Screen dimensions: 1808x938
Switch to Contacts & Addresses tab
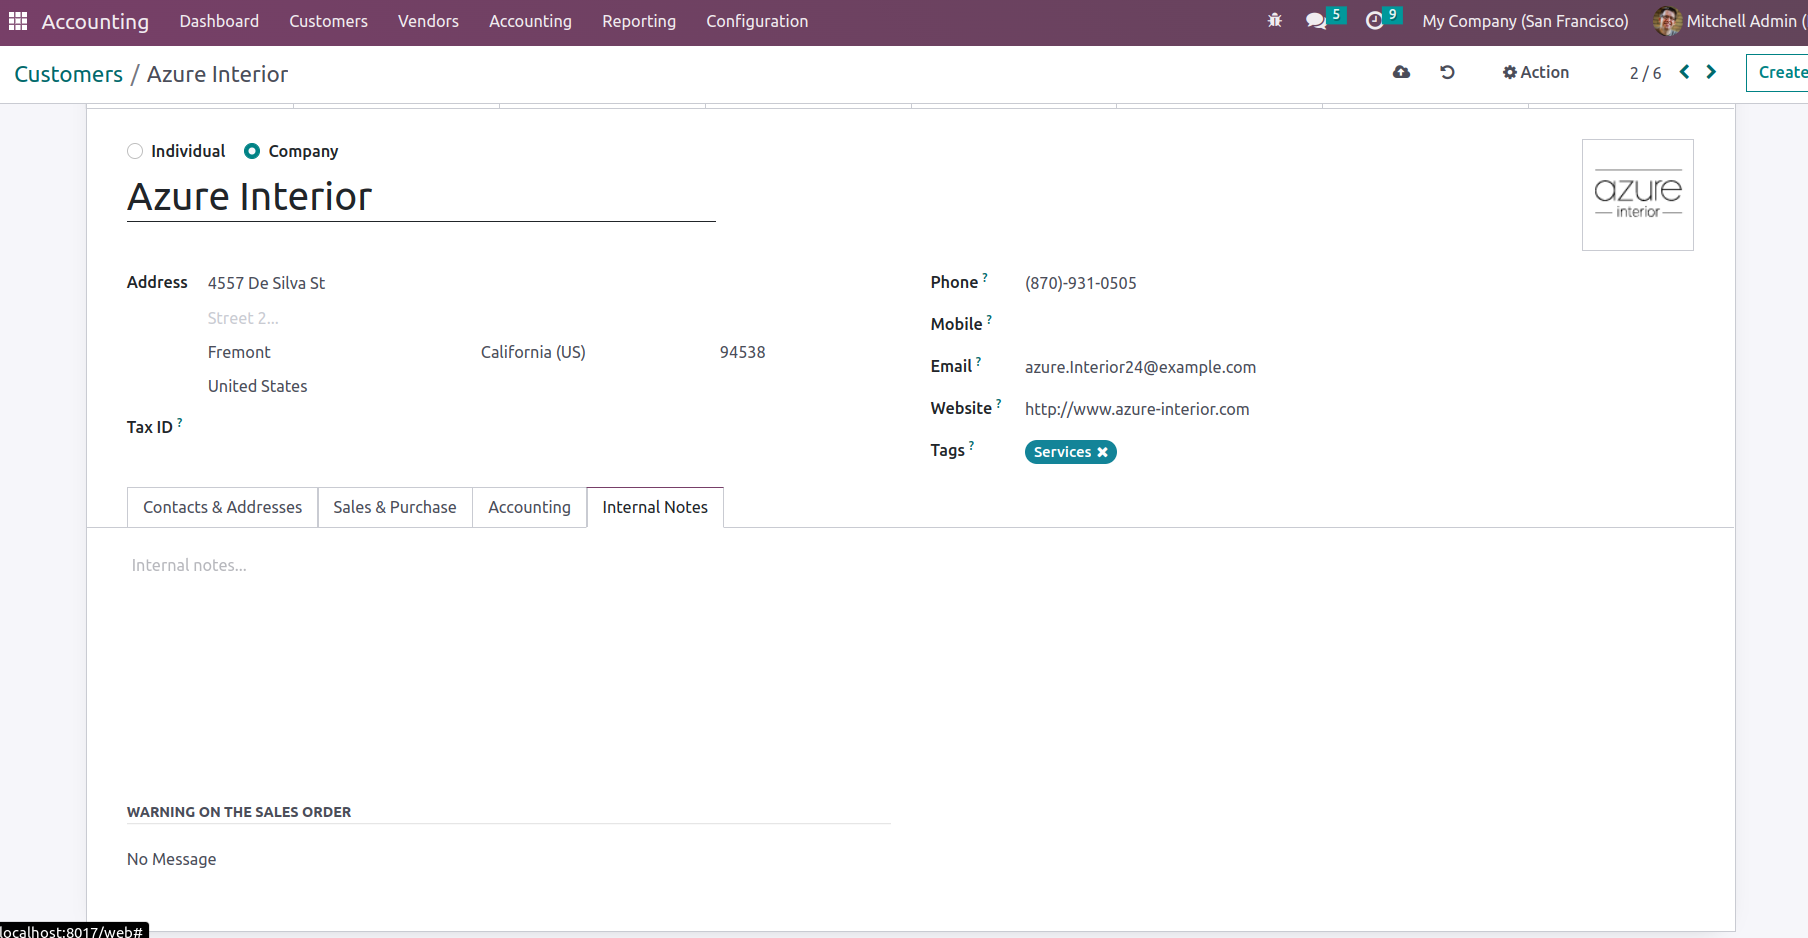[x=222, y=507]
